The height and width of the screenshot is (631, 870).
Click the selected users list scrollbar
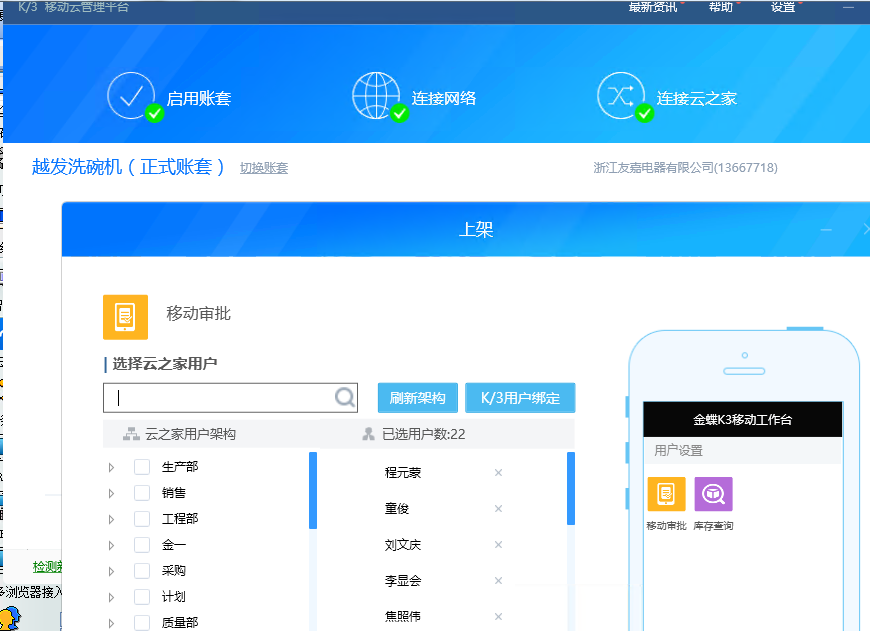[x=571, y=488]
